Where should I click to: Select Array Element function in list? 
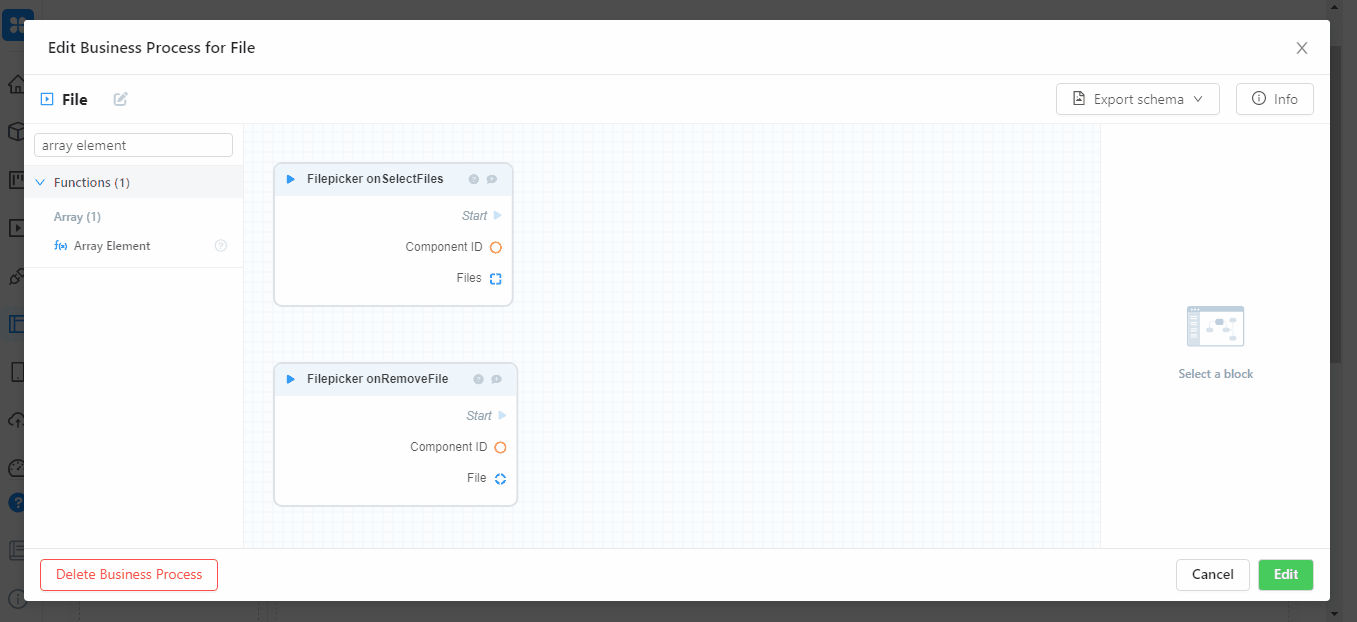pyautogui.click(x=111, y=246)
